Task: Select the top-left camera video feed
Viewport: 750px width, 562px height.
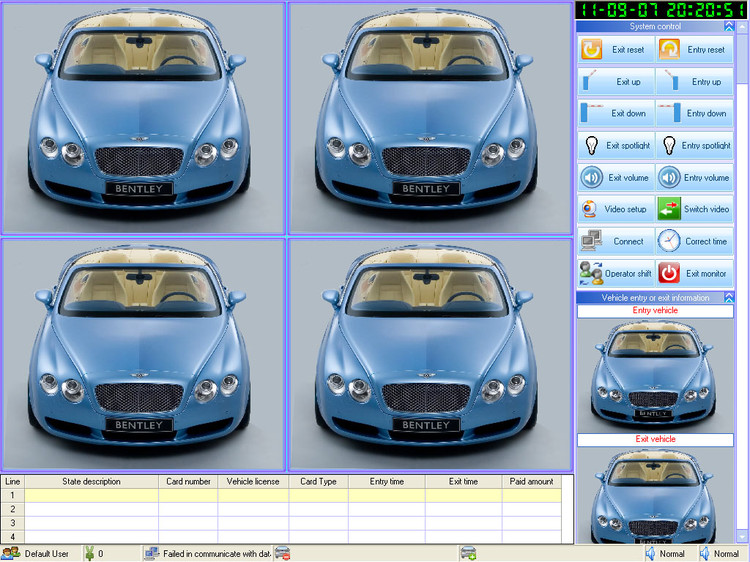Action: tap(143, 118)
